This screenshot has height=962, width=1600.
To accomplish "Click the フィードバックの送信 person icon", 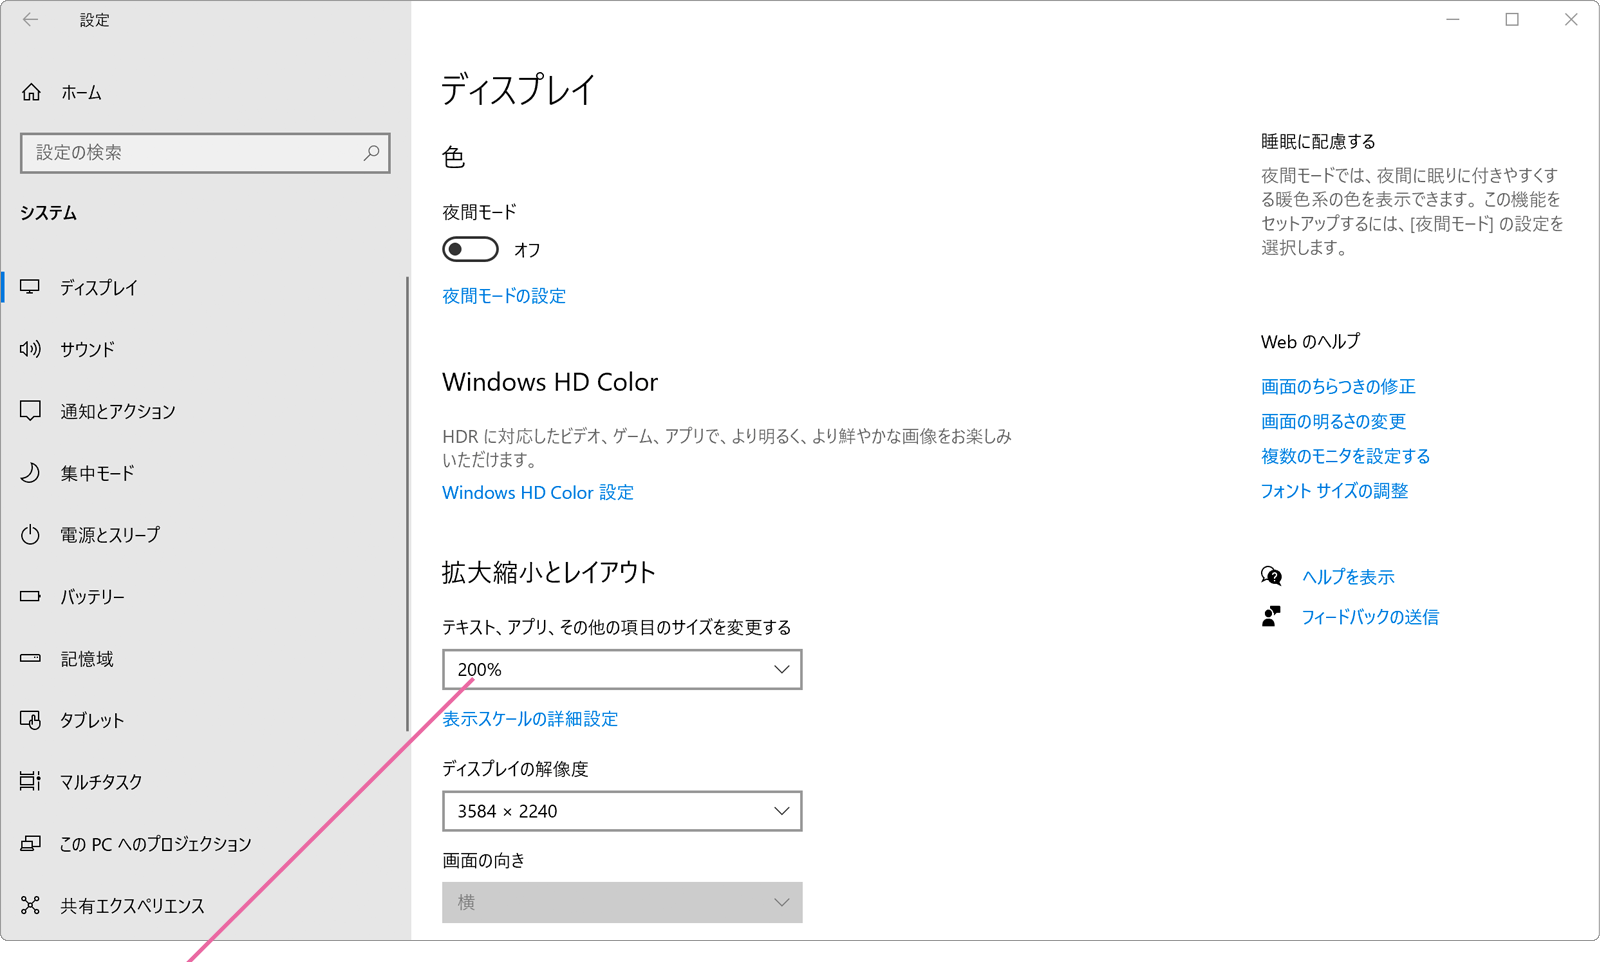I will 1271,616.
